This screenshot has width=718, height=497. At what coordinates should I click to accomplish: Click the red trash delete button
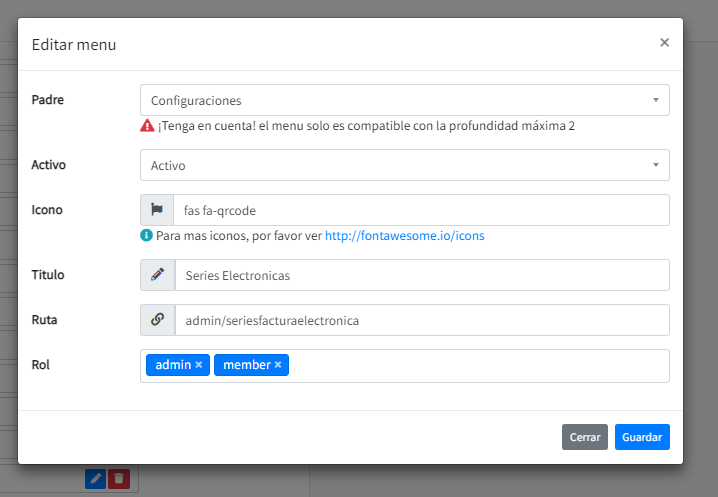click(x=119, y=479)
